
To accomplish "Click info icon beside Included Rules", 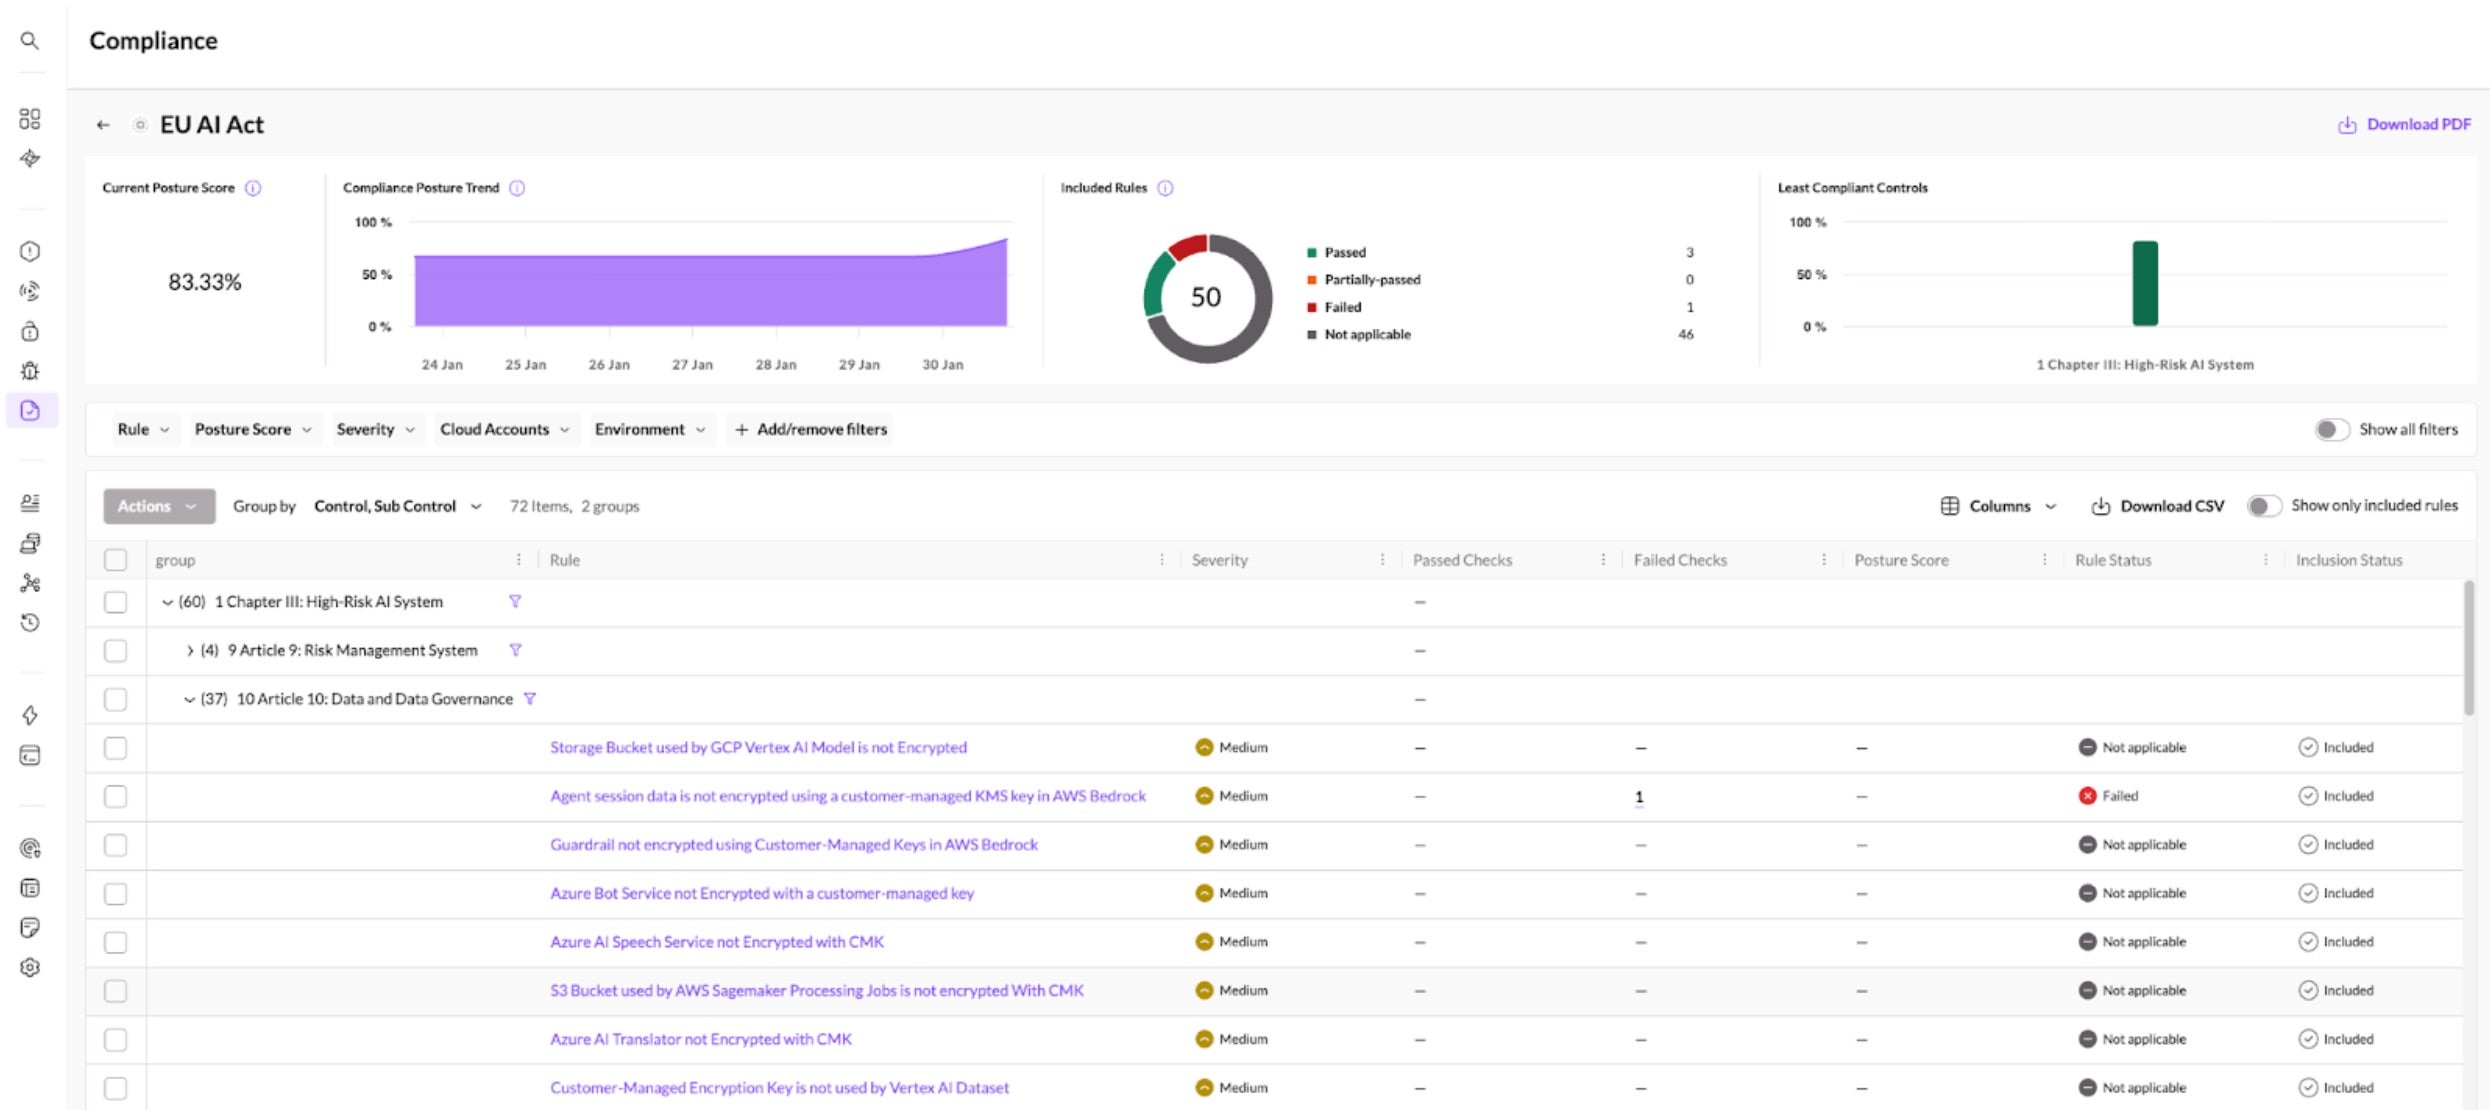I will [x=1165, y=188].
